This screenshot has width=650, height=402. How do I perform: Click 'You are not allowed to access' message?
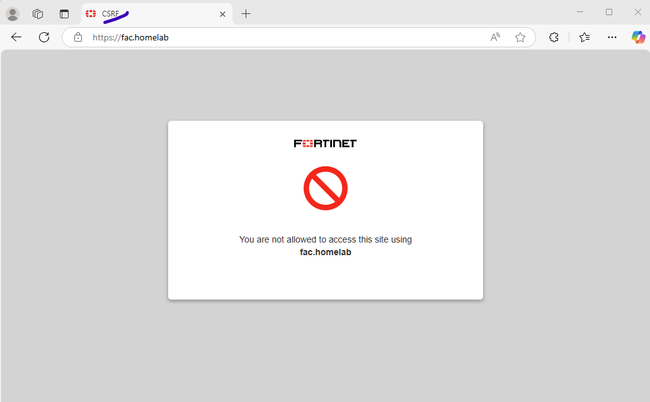click(x=325, y=240)
